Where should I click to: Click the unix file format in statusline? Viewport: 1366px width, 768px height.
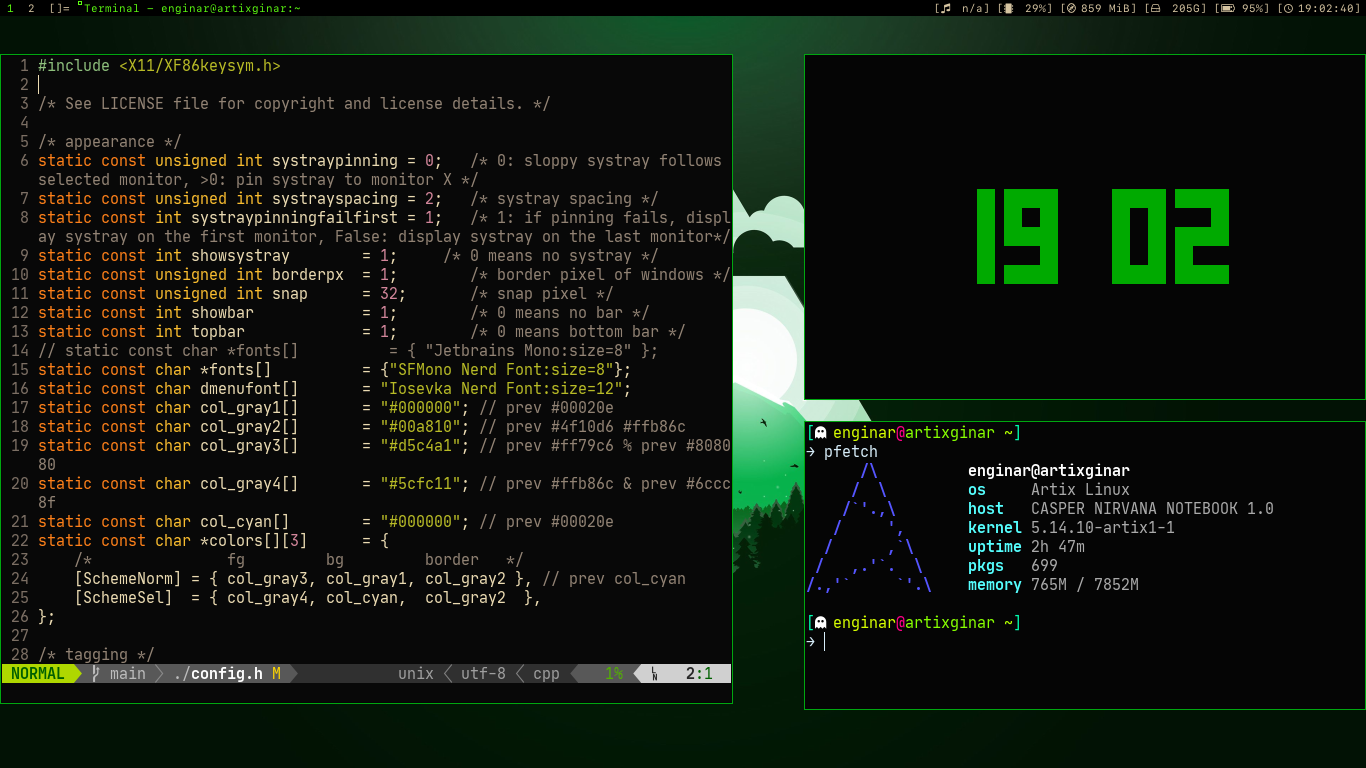416,674
